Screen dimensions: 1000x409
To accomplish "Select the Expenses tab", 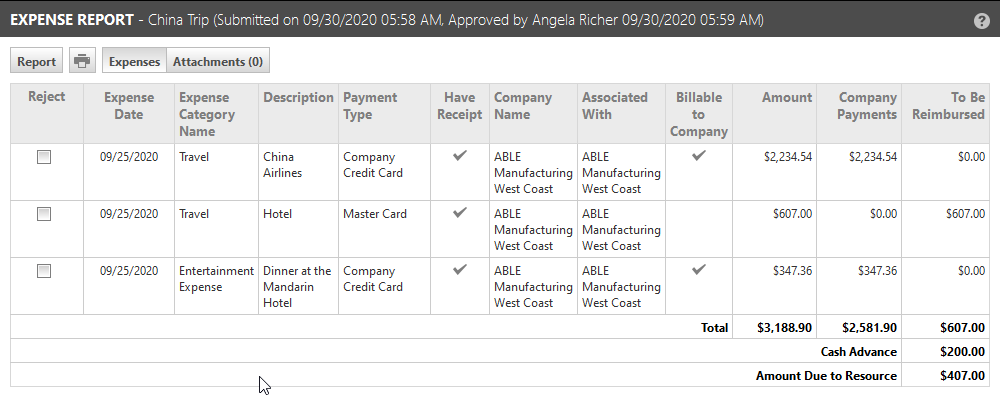I will [x=135, y=61].
